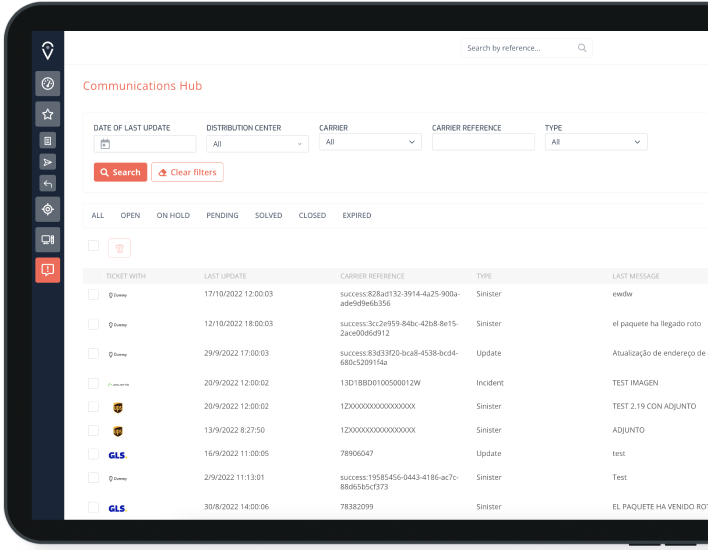Click the CARRIER REFERENCE column header
The width and height of the screenshot is (708, 550).
click(x=372, y=276)
